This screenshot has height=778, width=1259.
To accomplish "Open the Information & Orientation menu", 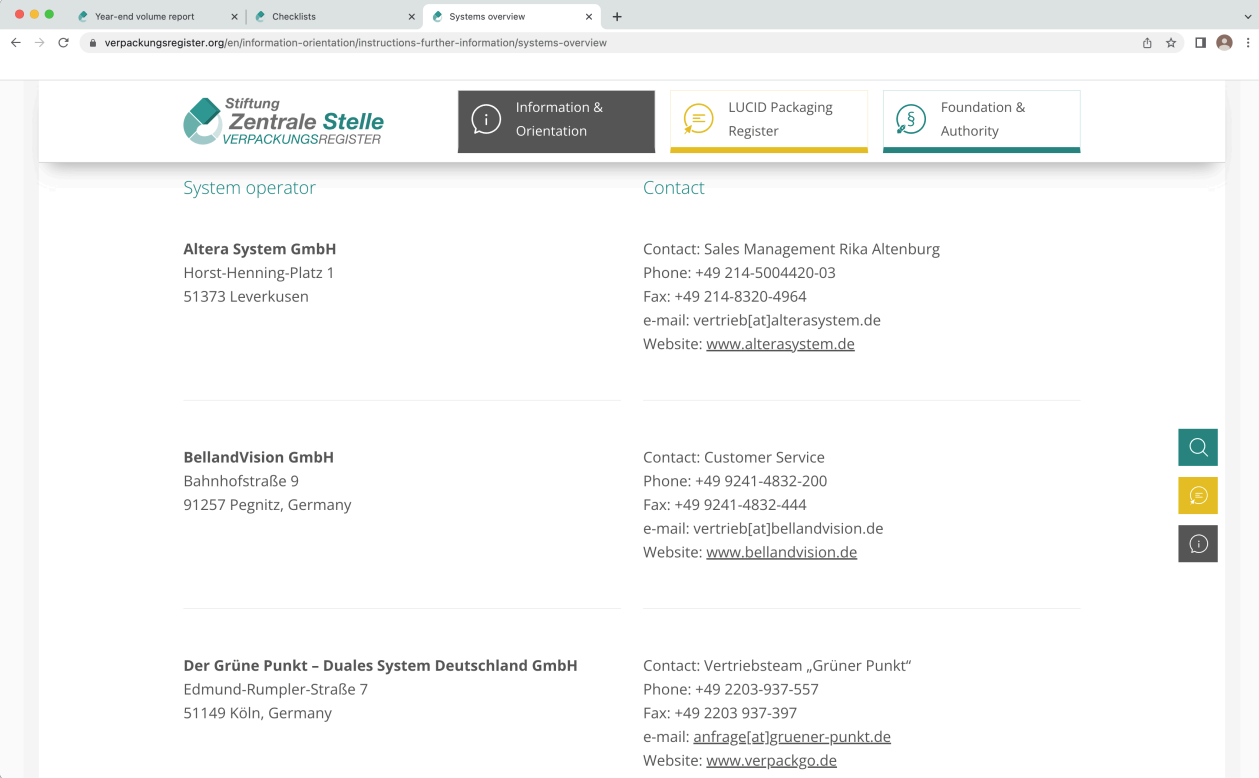I will pos(556,120).
